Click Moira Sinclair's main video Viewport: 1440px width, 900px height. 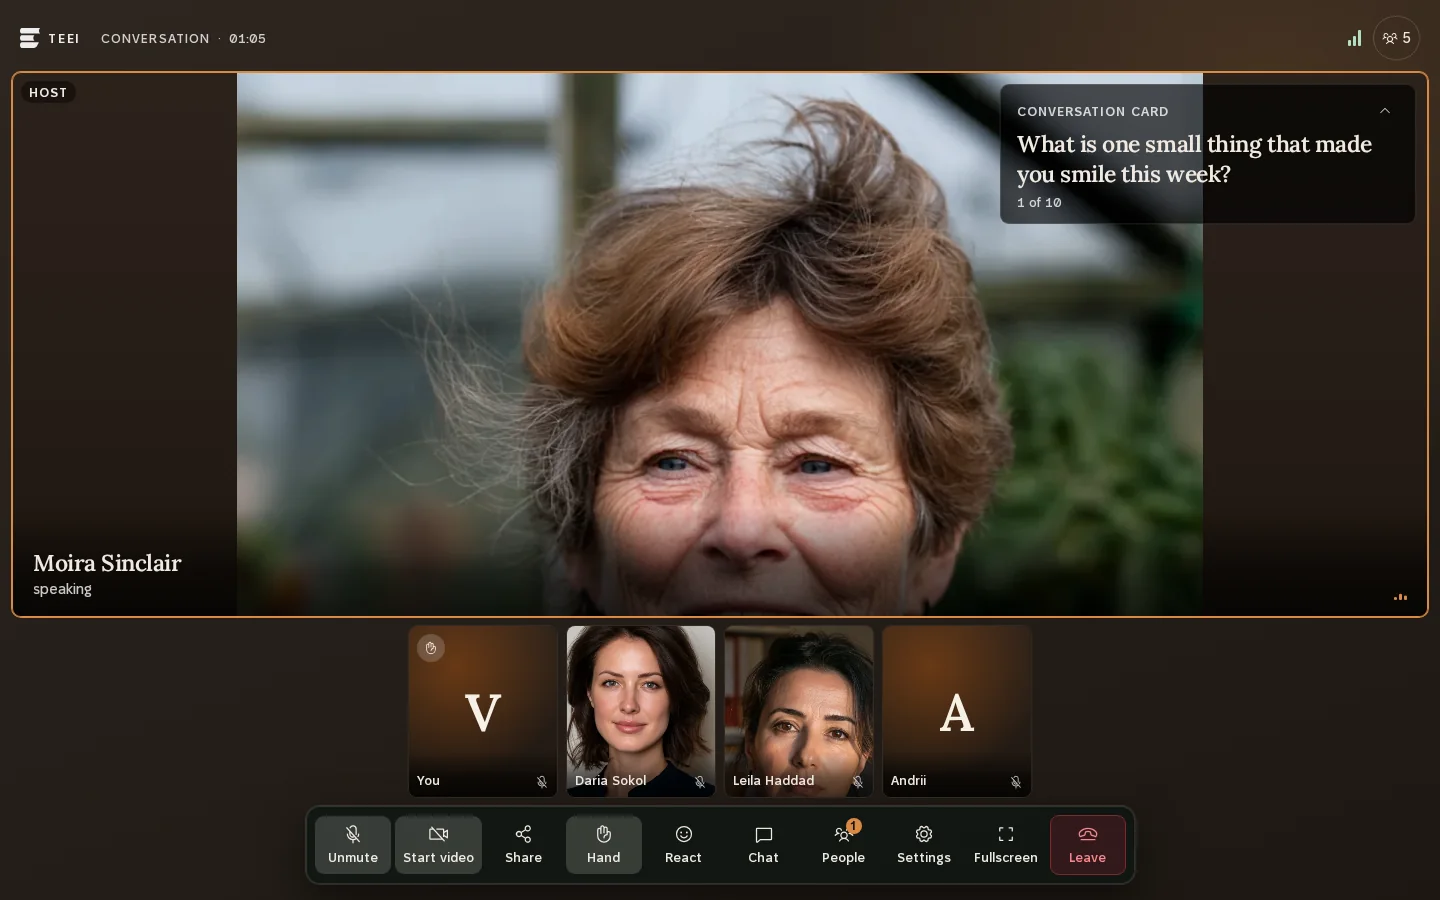click(720, 344)
